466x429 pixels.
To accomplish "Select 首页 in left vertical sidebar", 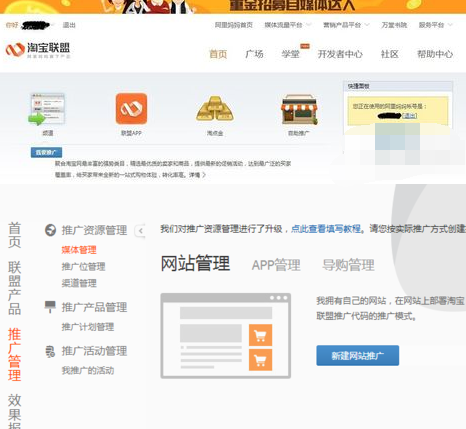I will (x=15, y=235).
